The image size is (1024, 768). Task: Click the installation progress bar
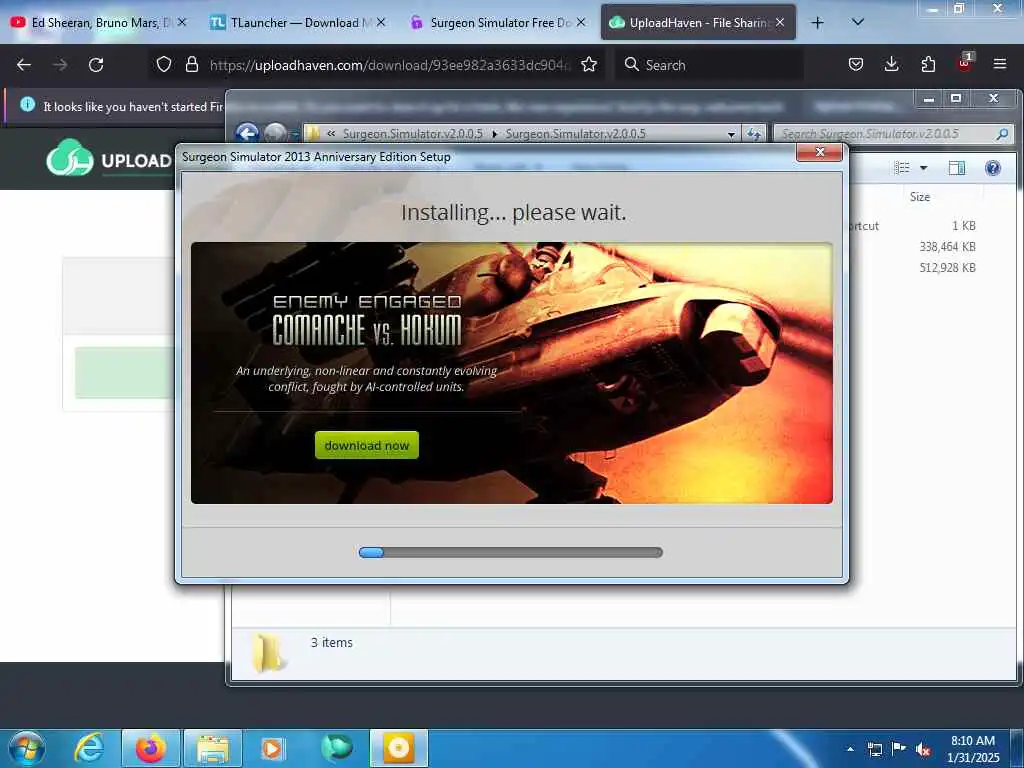coord(511,552)
